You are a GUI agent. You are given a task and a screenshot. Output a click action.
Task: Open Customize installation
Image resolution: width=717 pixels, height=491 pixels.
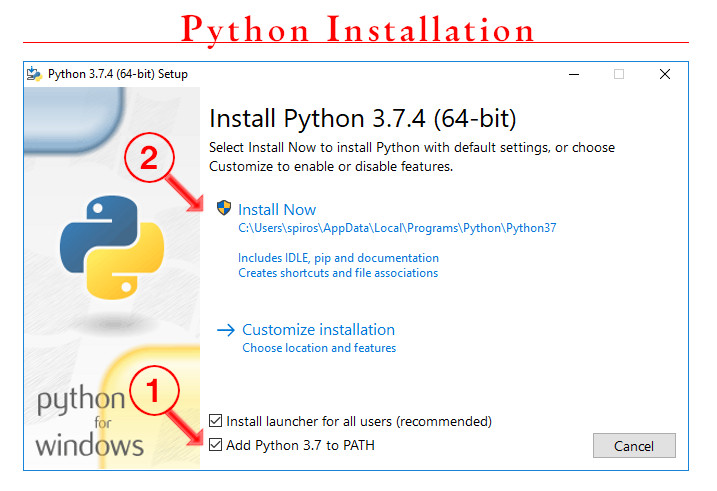tap(318, 330)
